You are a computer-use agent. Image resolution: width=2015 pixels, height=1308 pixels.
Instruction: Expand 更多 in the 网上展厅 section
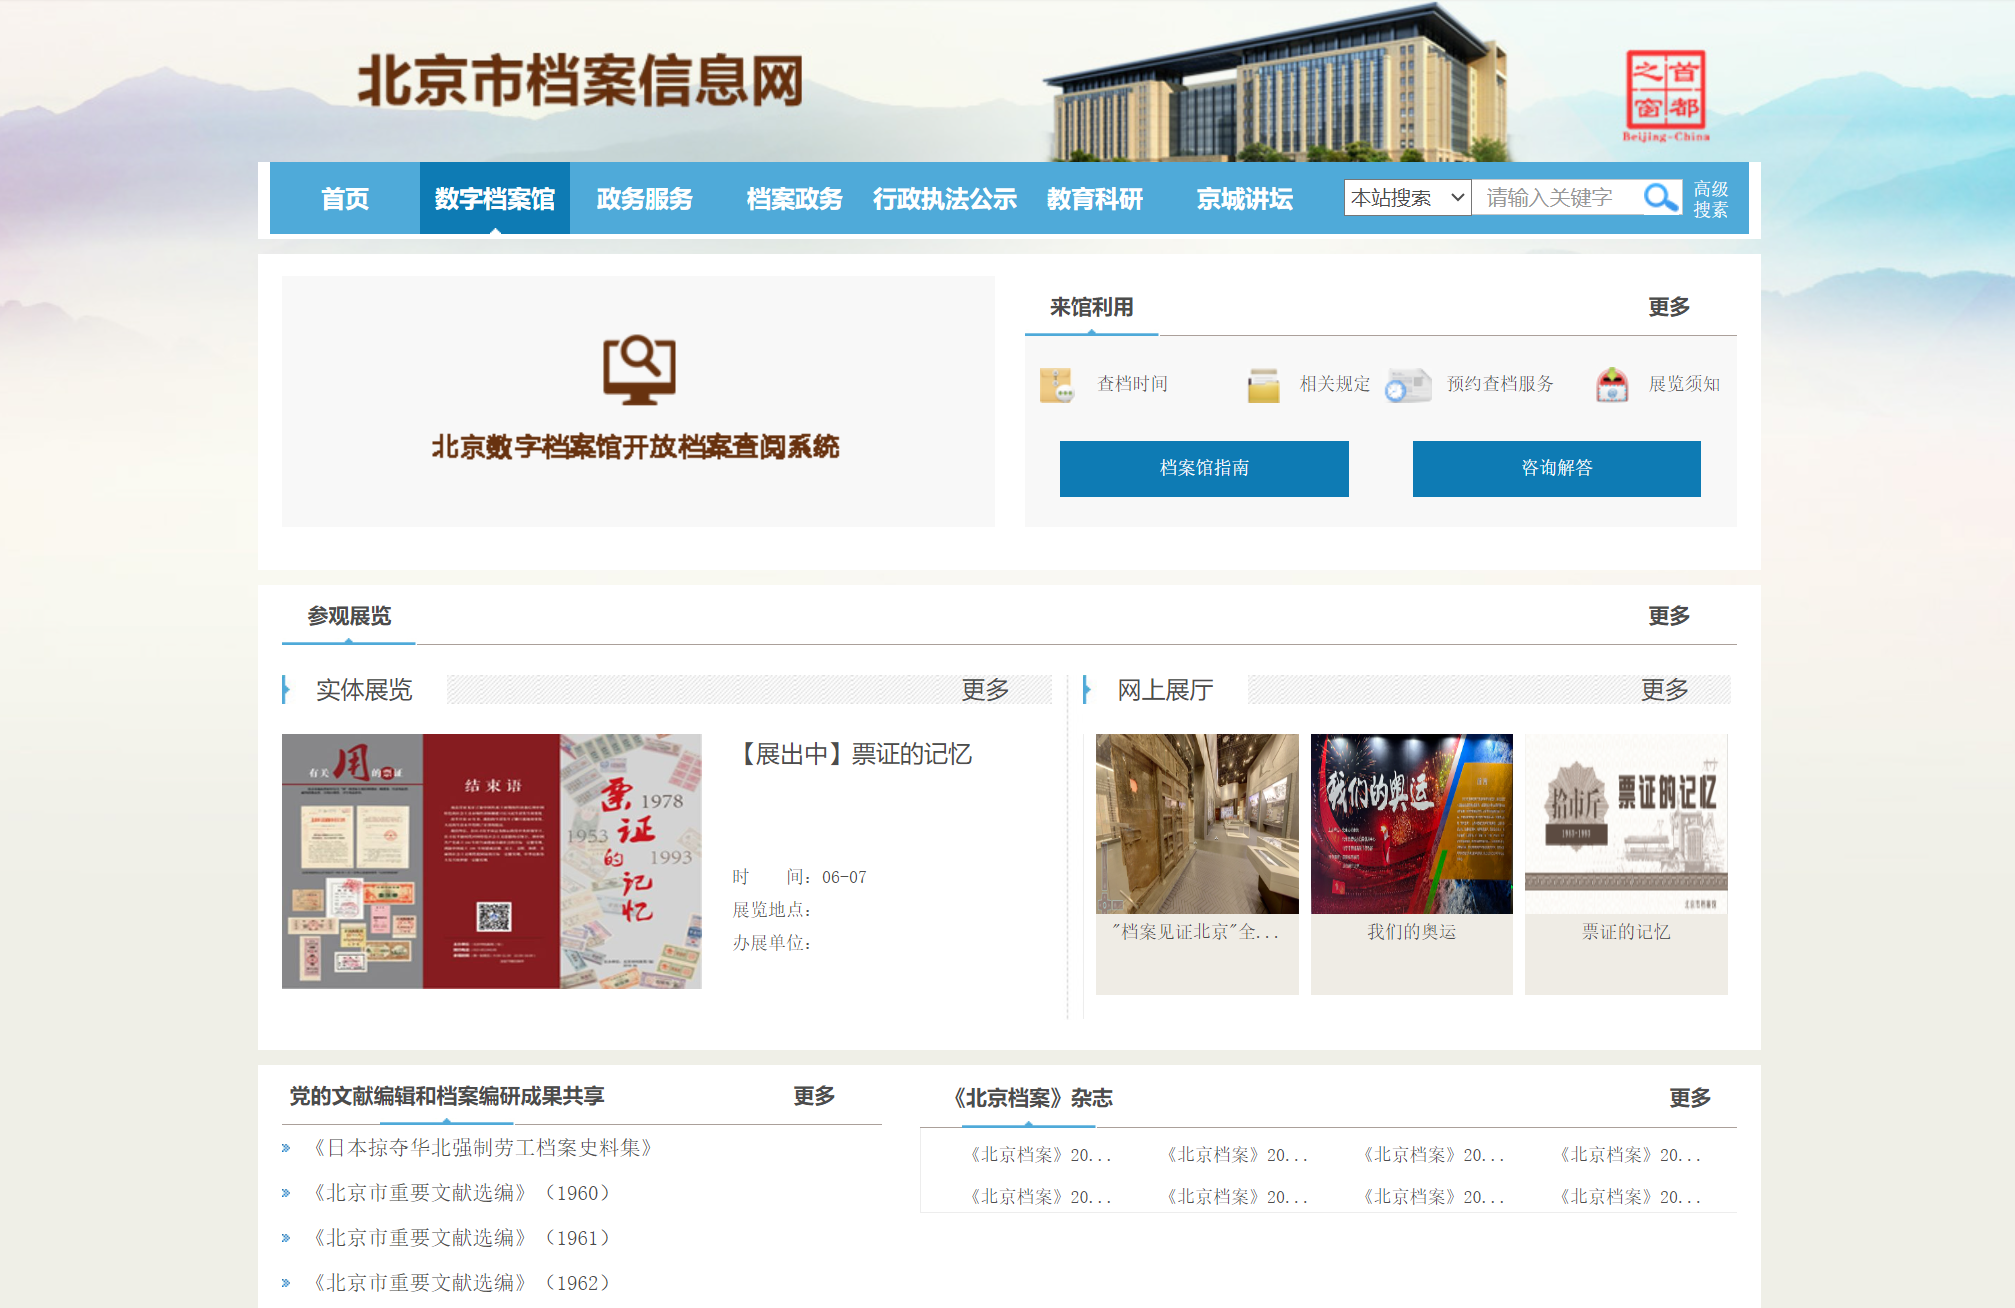click(x=1664, y=689)
